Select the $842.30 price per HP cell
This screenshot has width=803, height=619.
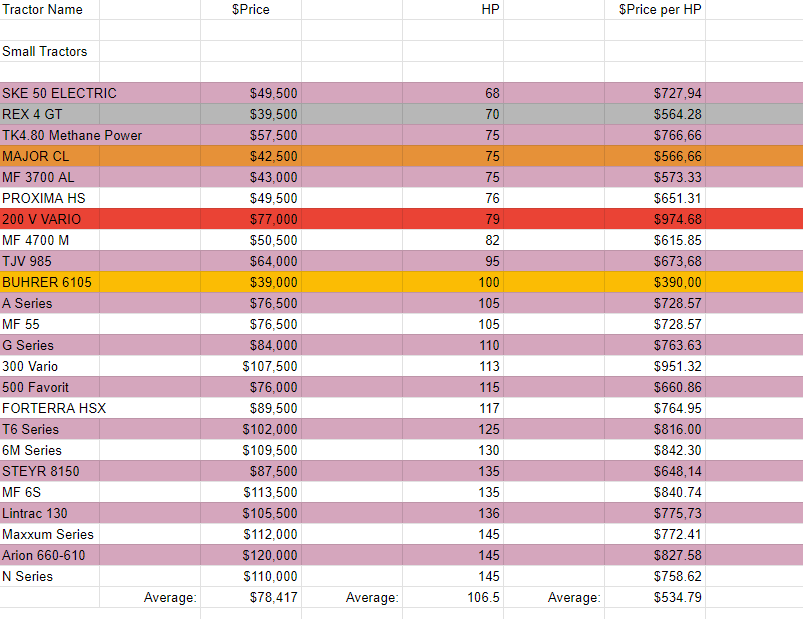pos(655,450)
